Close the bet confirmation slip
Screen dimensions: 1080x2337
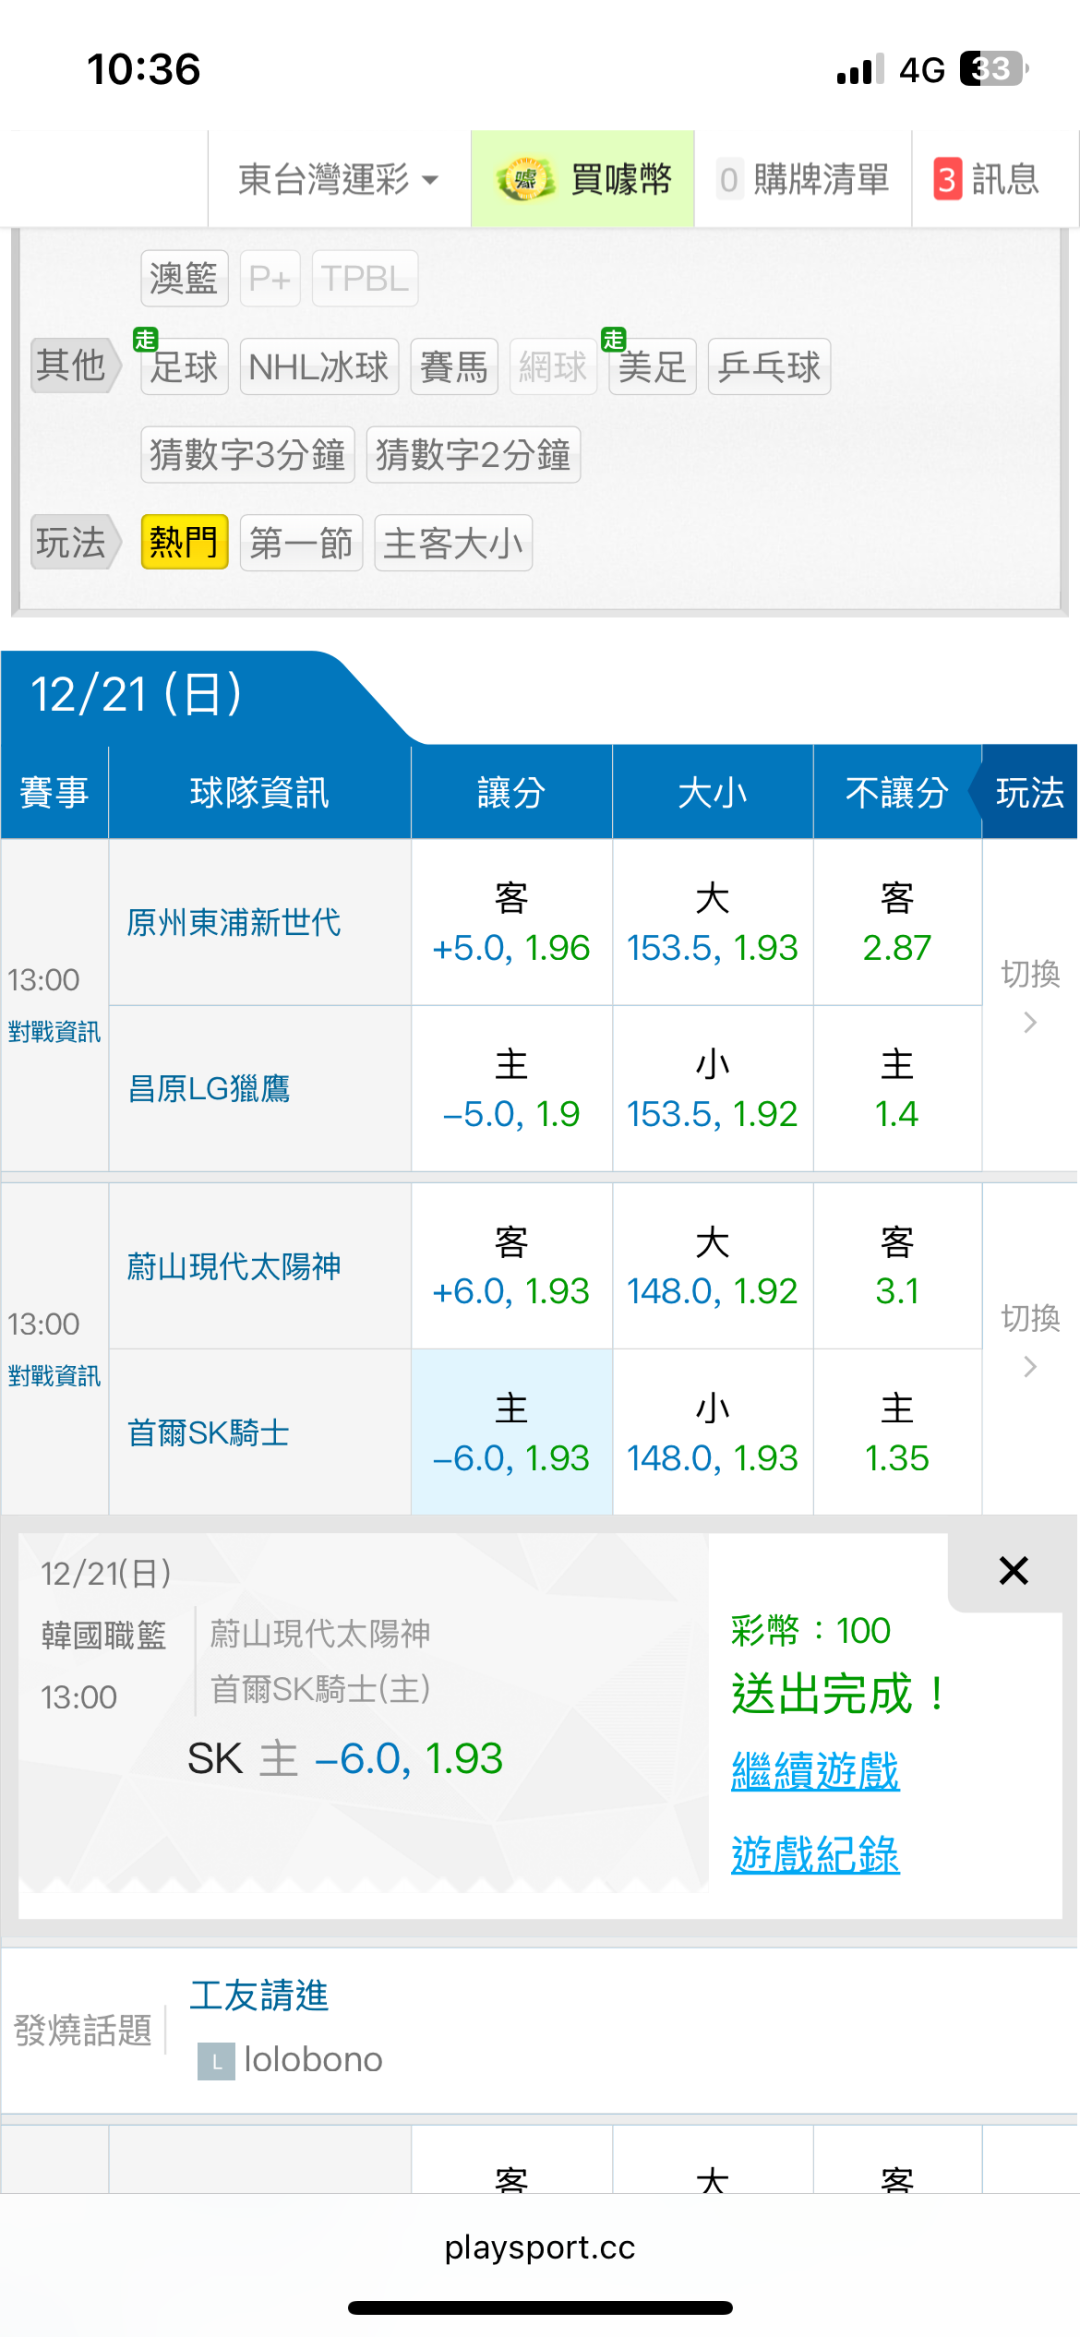pos(1013,1571)
